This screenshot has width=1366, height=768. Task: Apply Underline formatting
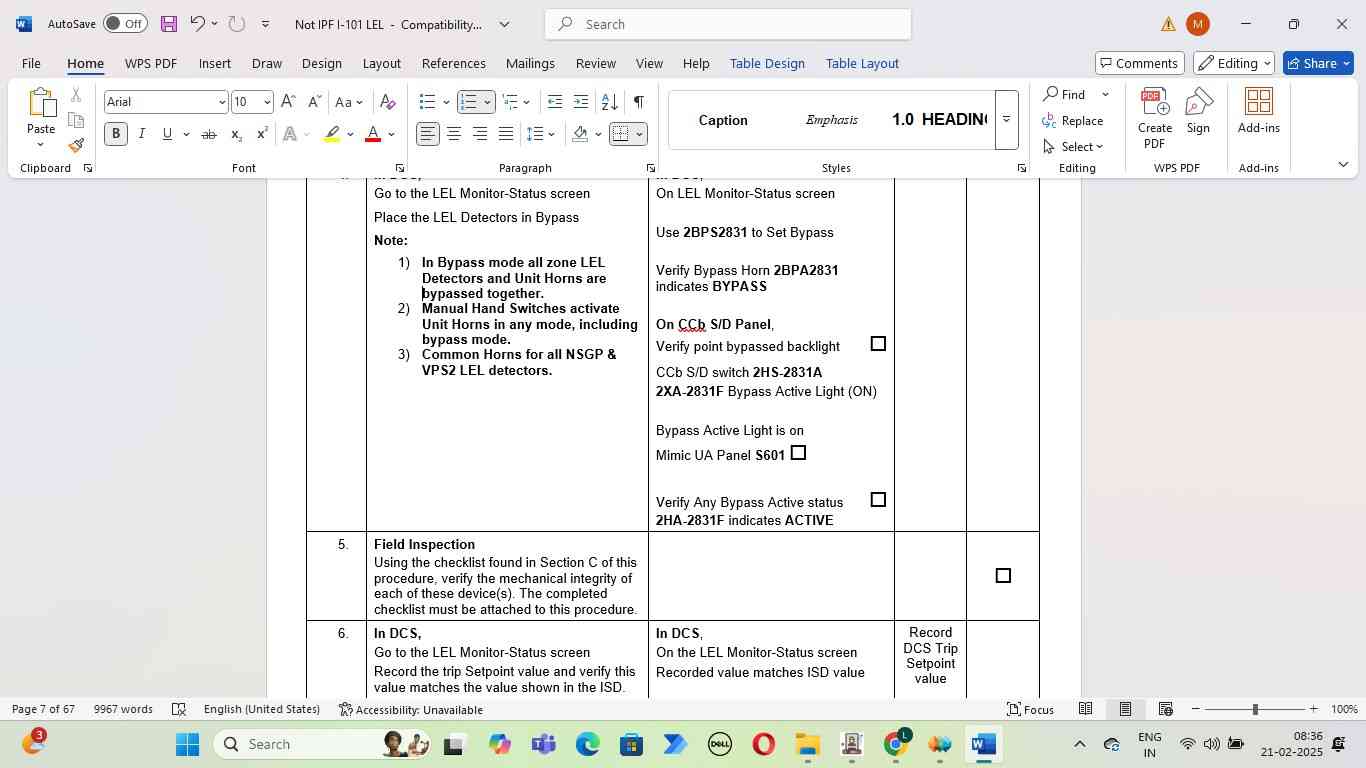click(167, 134)
